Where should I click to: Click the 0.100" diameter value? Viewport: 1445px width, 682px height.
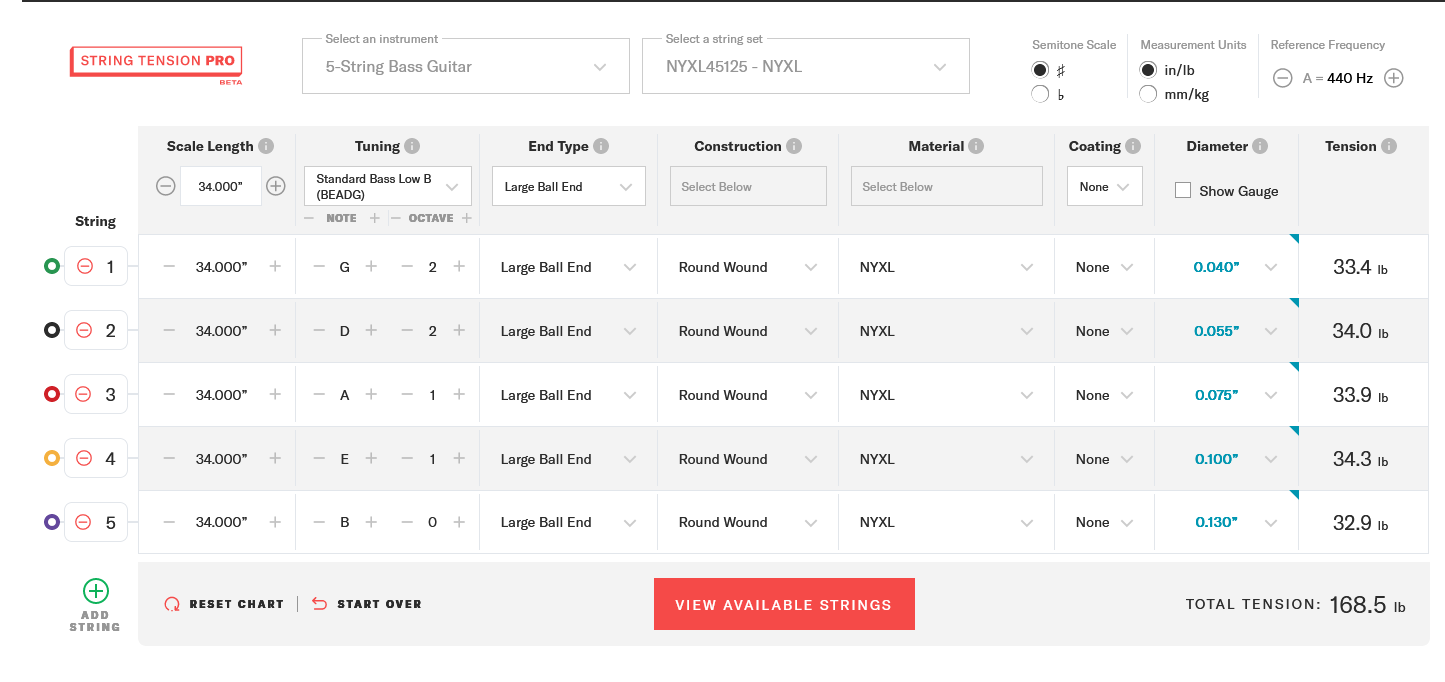(x=1216, y=459)
